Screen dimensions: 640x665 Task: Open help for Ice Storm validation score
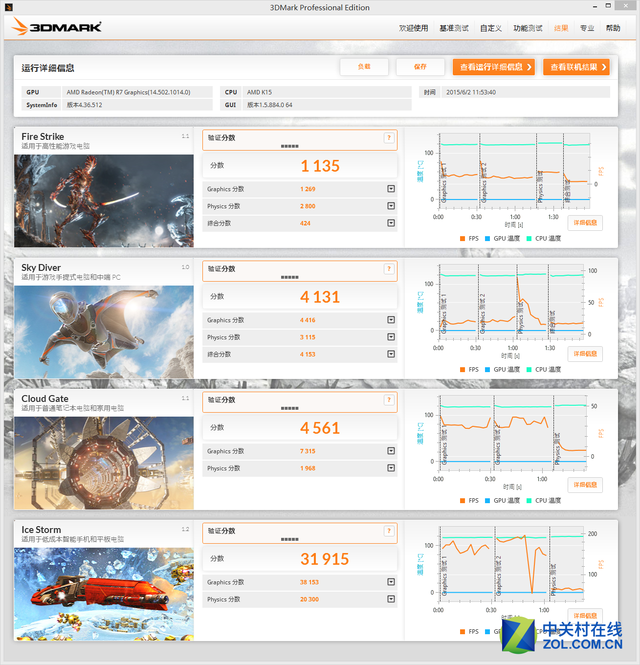(388, 531)
